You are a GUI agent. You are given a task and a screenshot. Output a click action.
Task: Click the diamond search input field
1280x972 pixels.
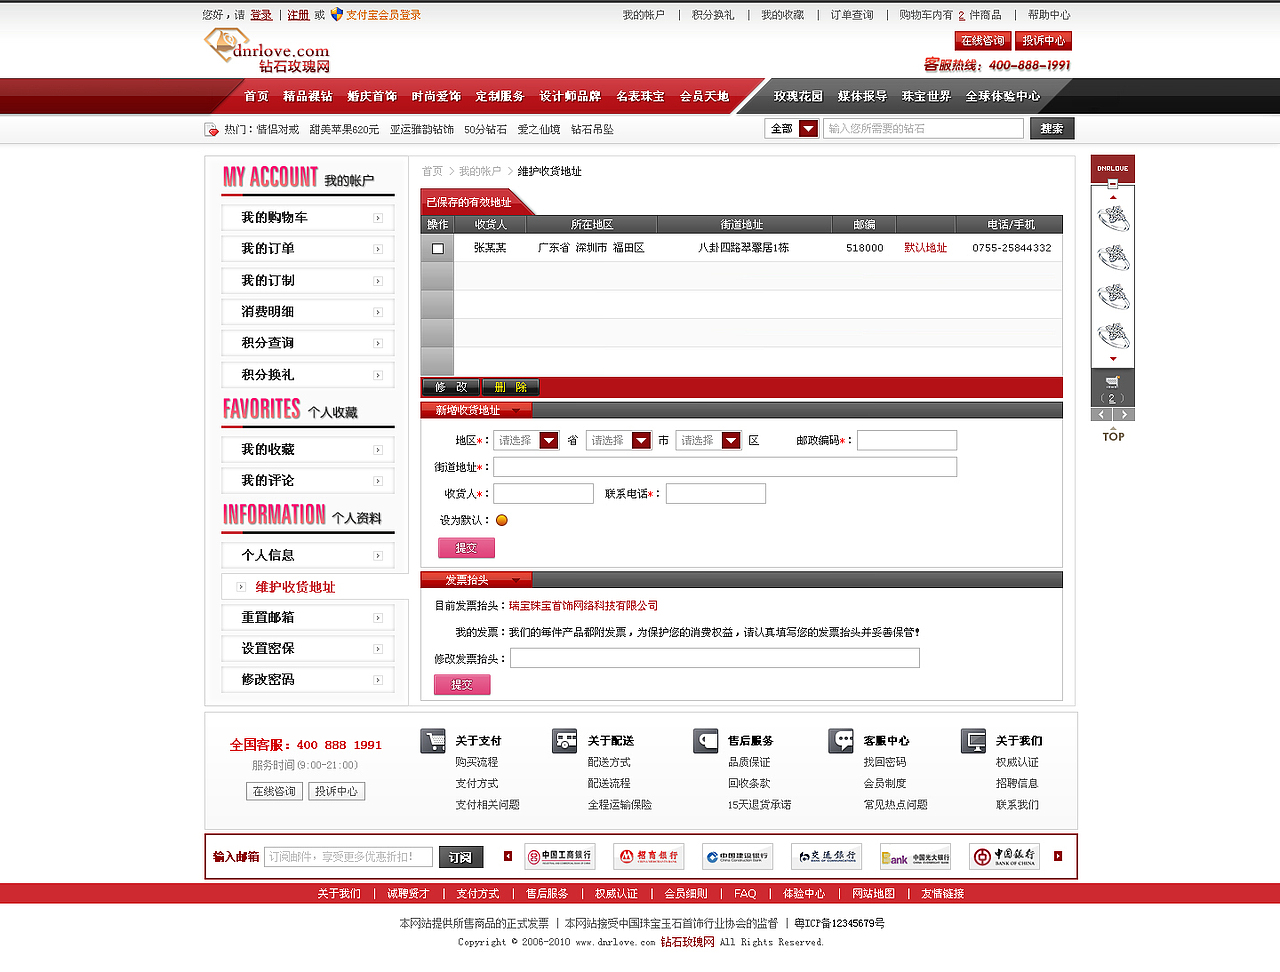[x=923, y=128]
